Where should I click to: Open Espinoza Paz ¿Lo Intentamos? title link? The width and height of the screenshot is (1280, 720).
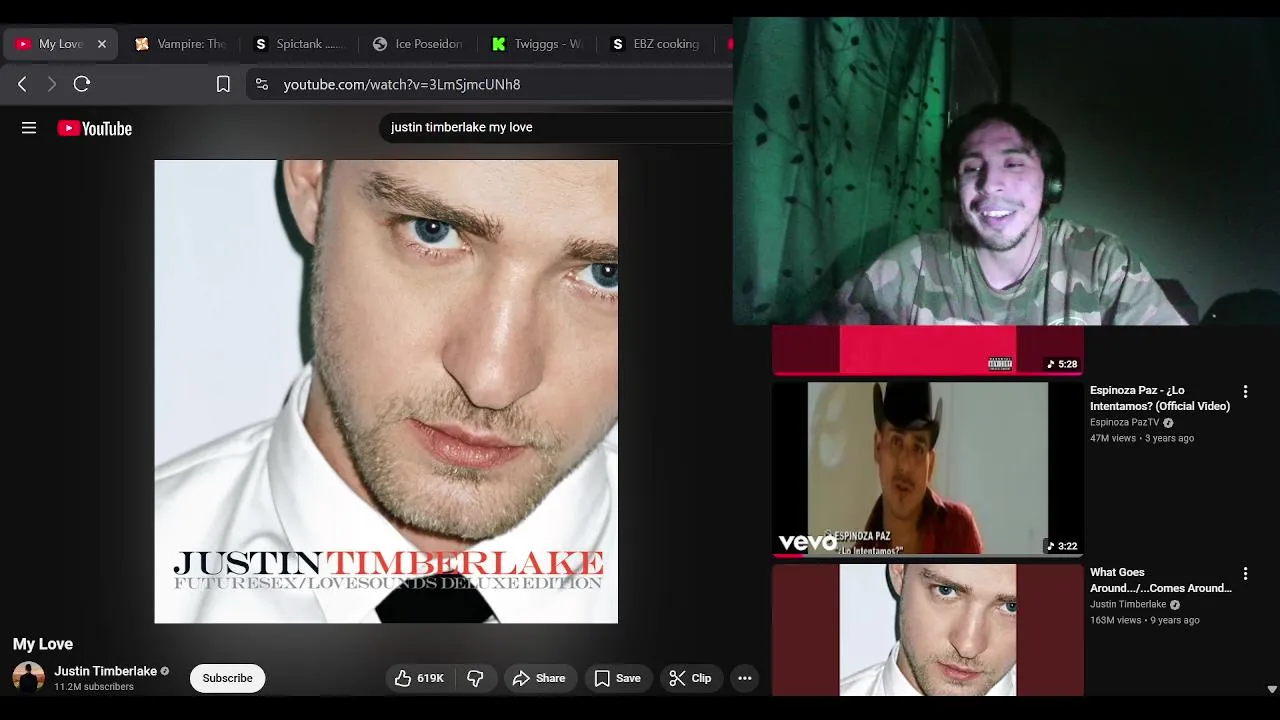pyautogui.click(x=1160, y=398)
